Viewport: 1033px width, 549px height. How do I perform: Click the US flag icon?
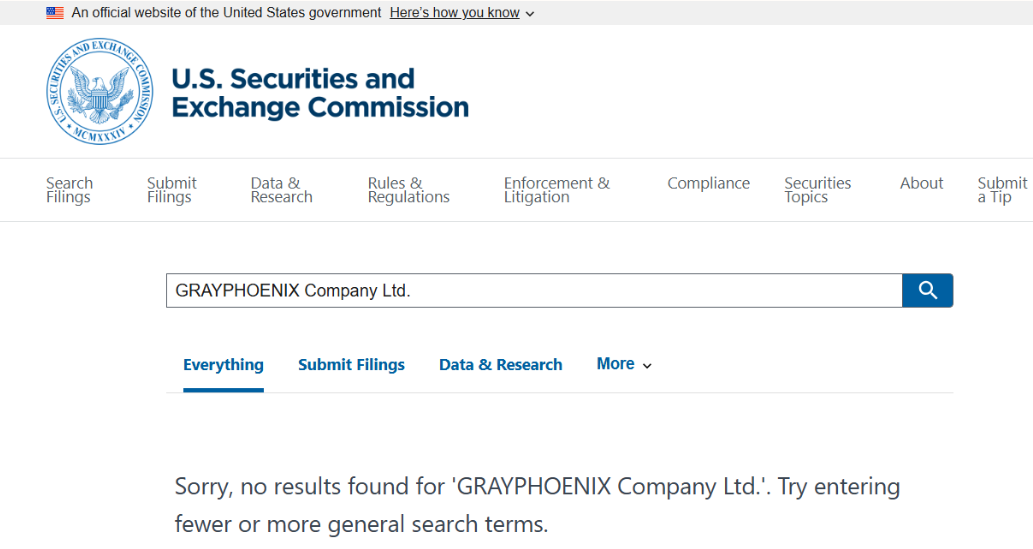[55, 13]
